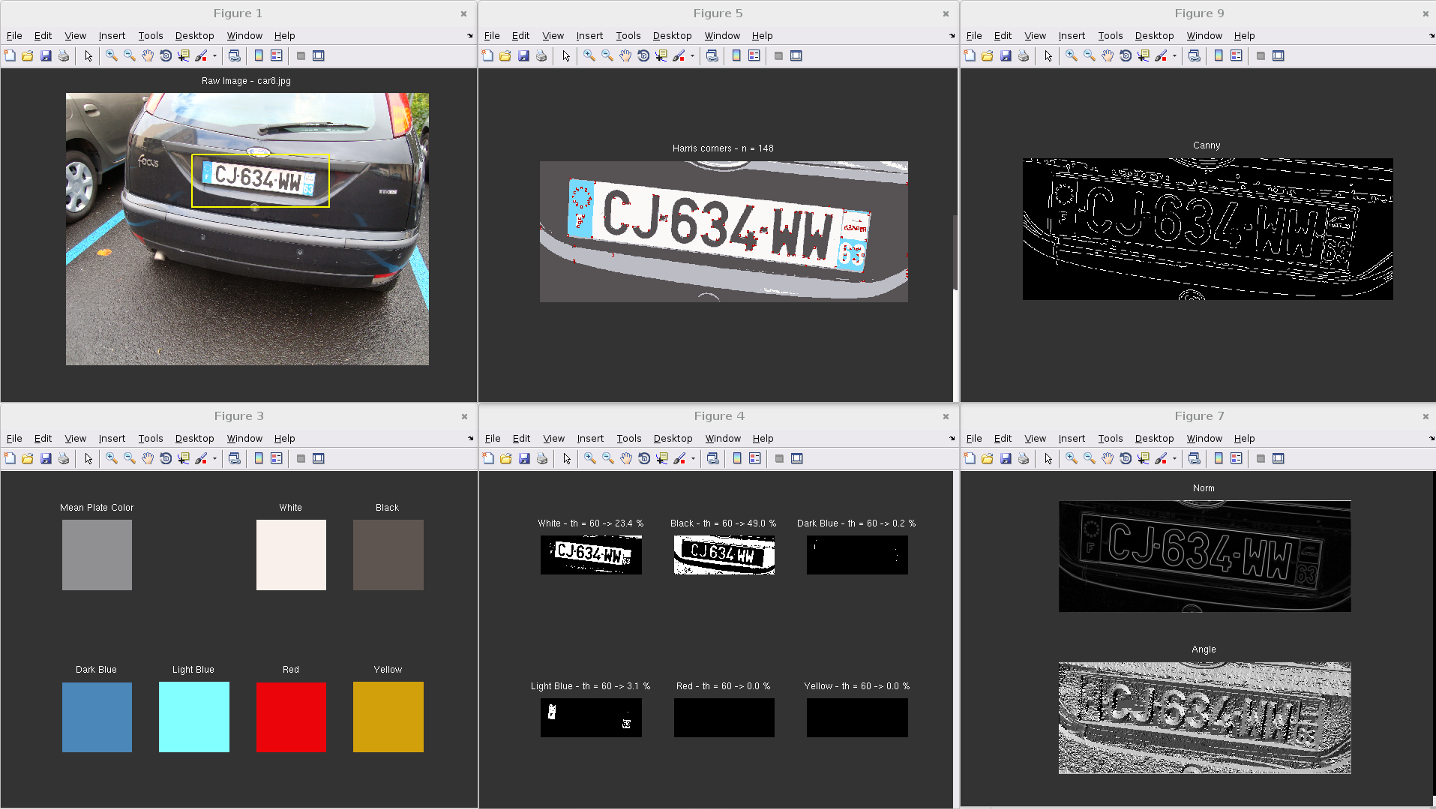
Task: Open the Tools menu in Figure 1
Action: (x=150, y=36)
